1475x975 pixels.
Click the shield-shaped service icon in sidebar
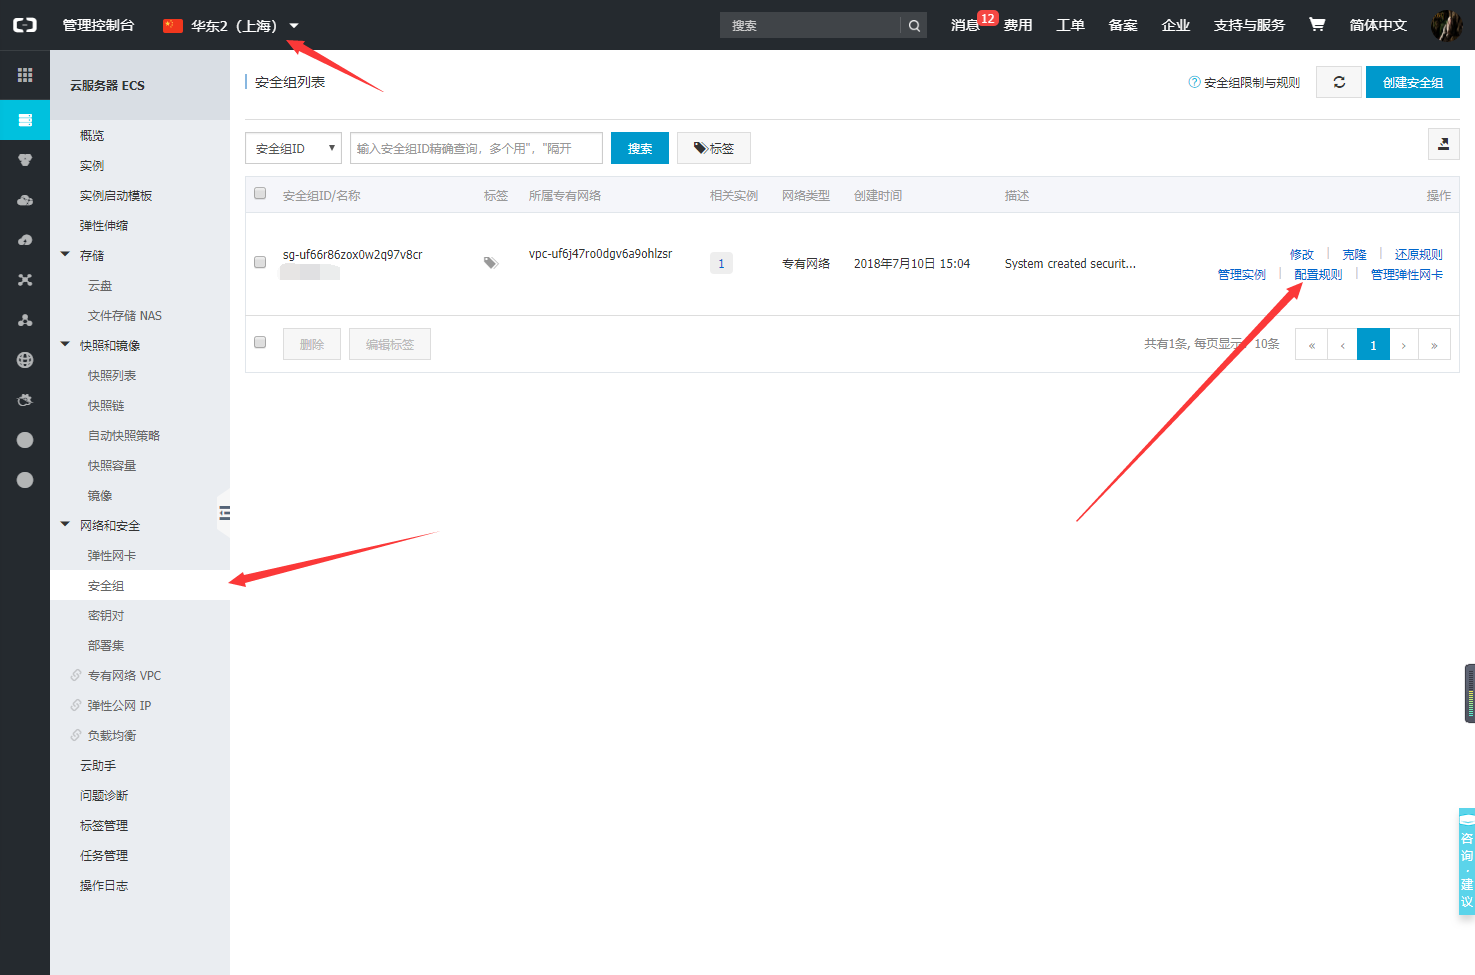25,160
